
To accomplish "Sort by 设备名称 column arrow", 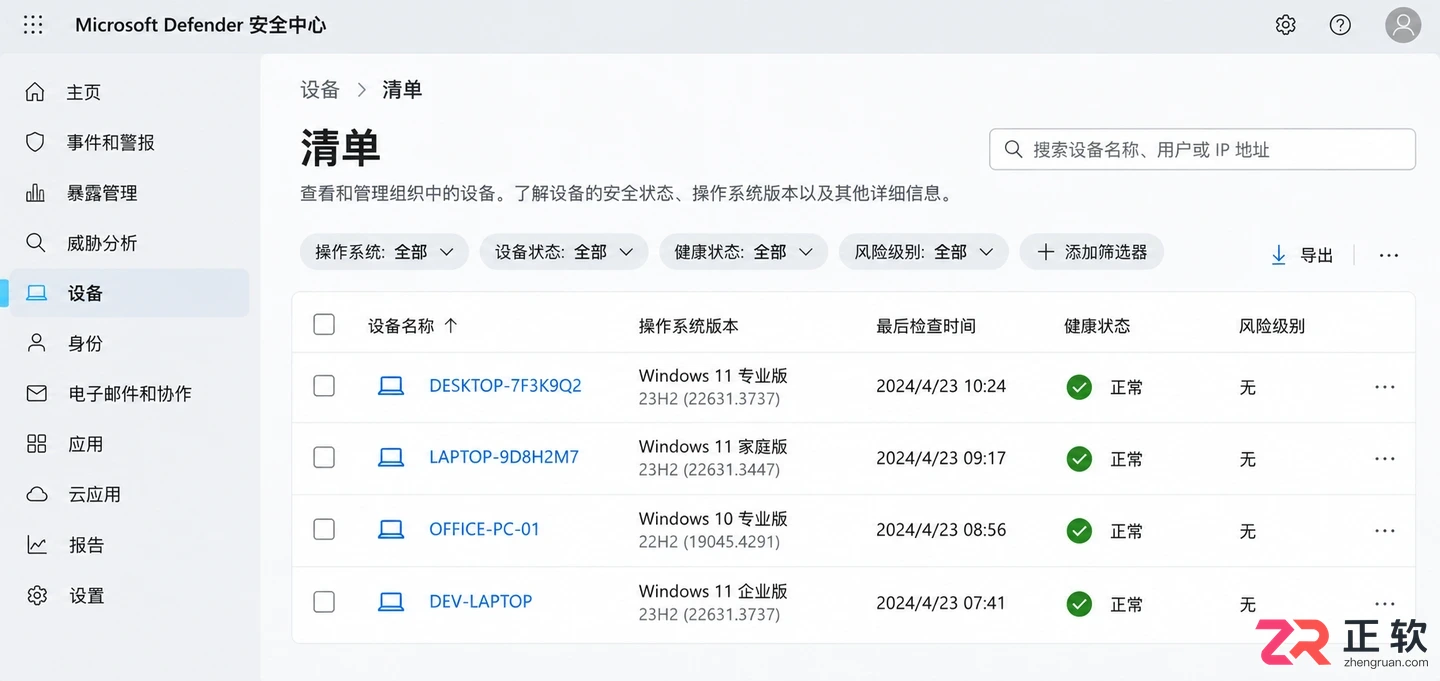I will click(450, 325).
